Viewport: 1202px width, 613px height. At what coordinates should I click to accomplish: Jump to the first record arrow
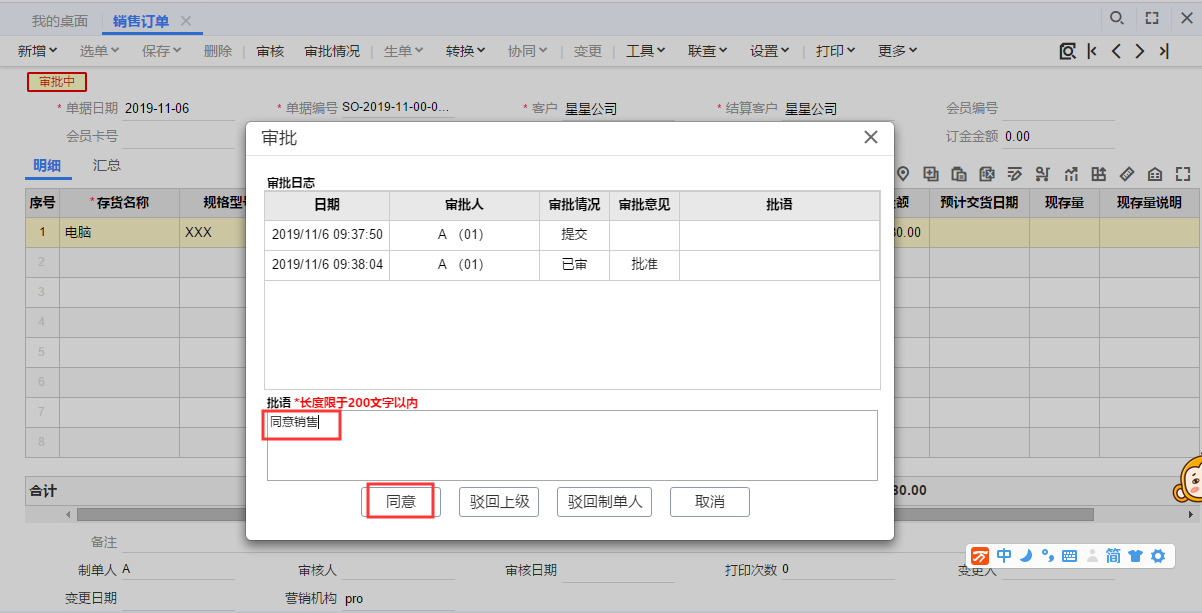click(x=1092, y=51)
